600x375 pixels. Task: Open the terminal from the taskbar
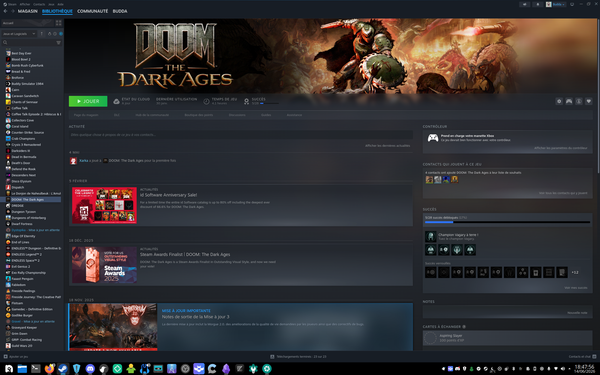click(36, 368)
